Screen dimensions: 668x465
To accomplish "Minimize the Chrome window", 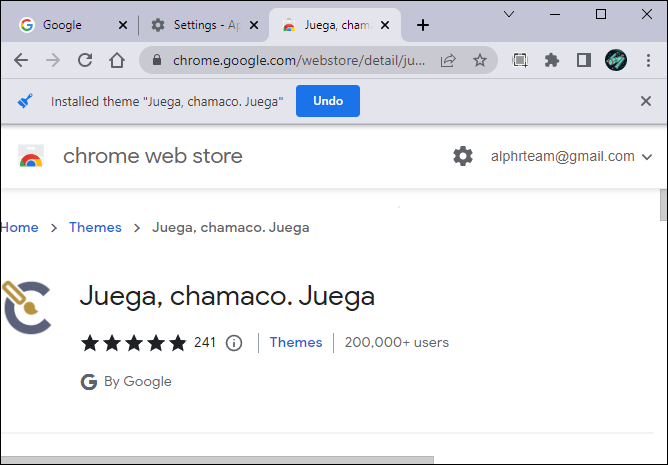I will pos(555,14).
